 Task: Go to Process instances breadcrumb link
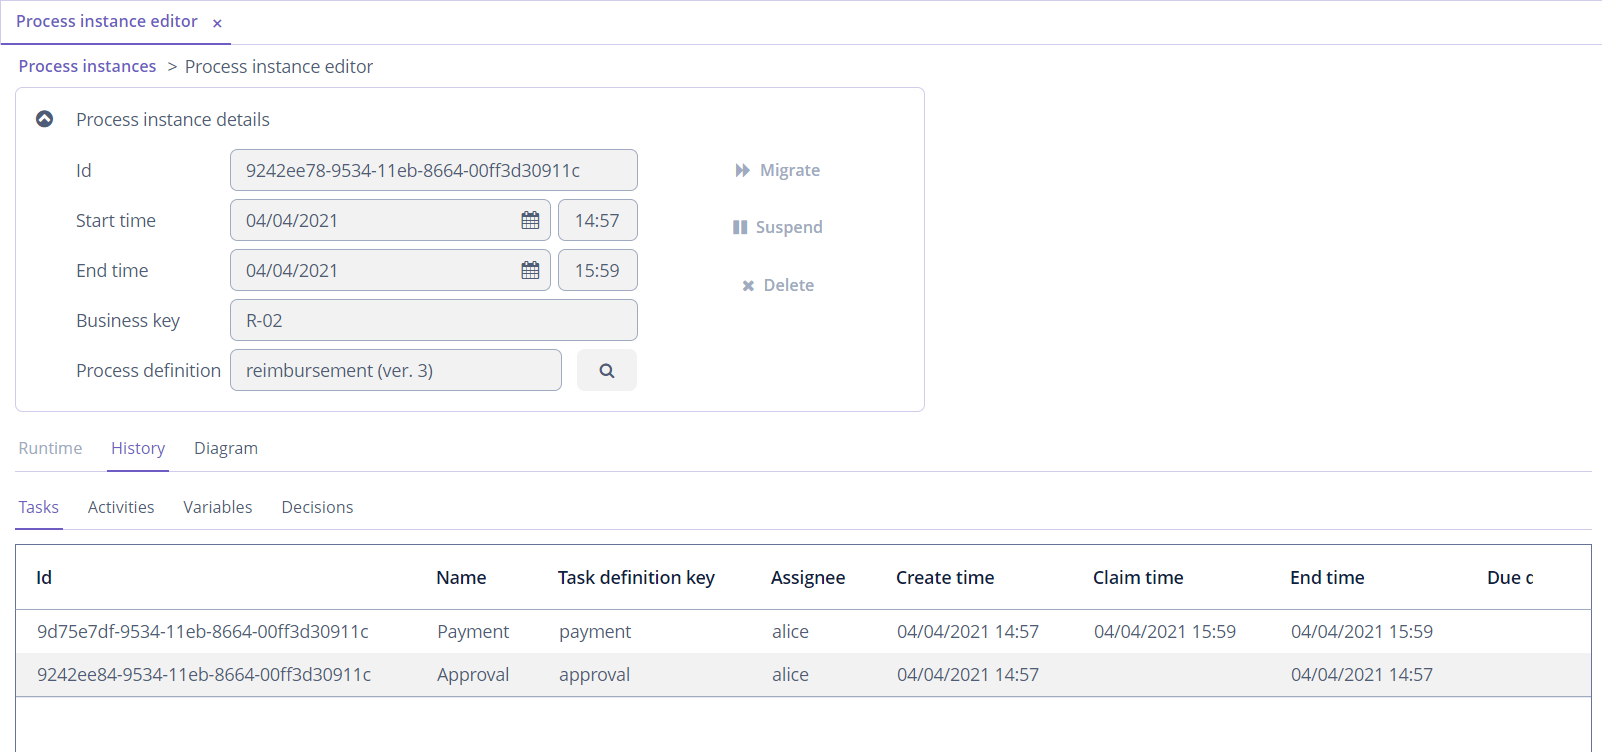[x=87, y=66]
